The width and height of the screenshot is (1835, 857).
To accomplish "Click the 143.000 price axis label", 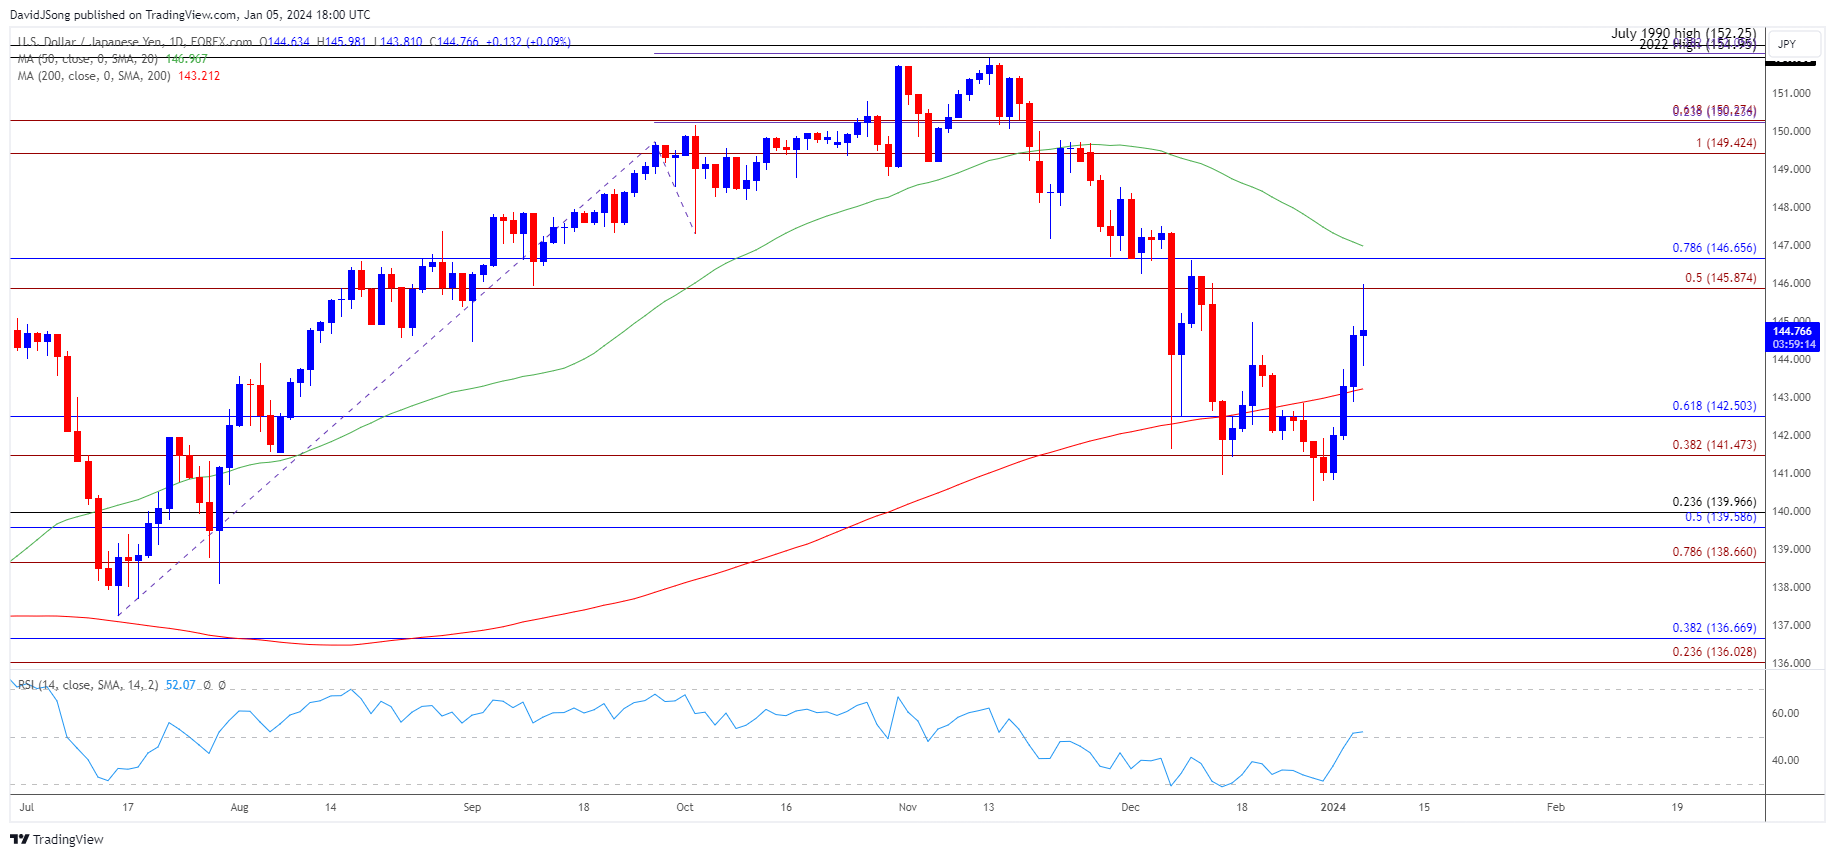I will click(1791, 397).
